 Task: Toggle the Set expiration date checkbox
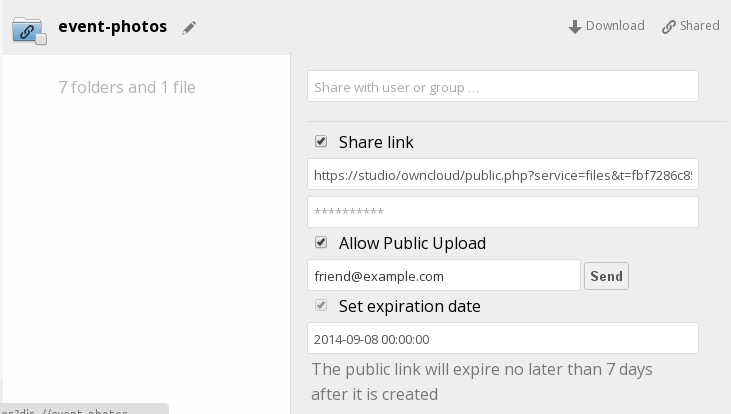coord(321,305)
